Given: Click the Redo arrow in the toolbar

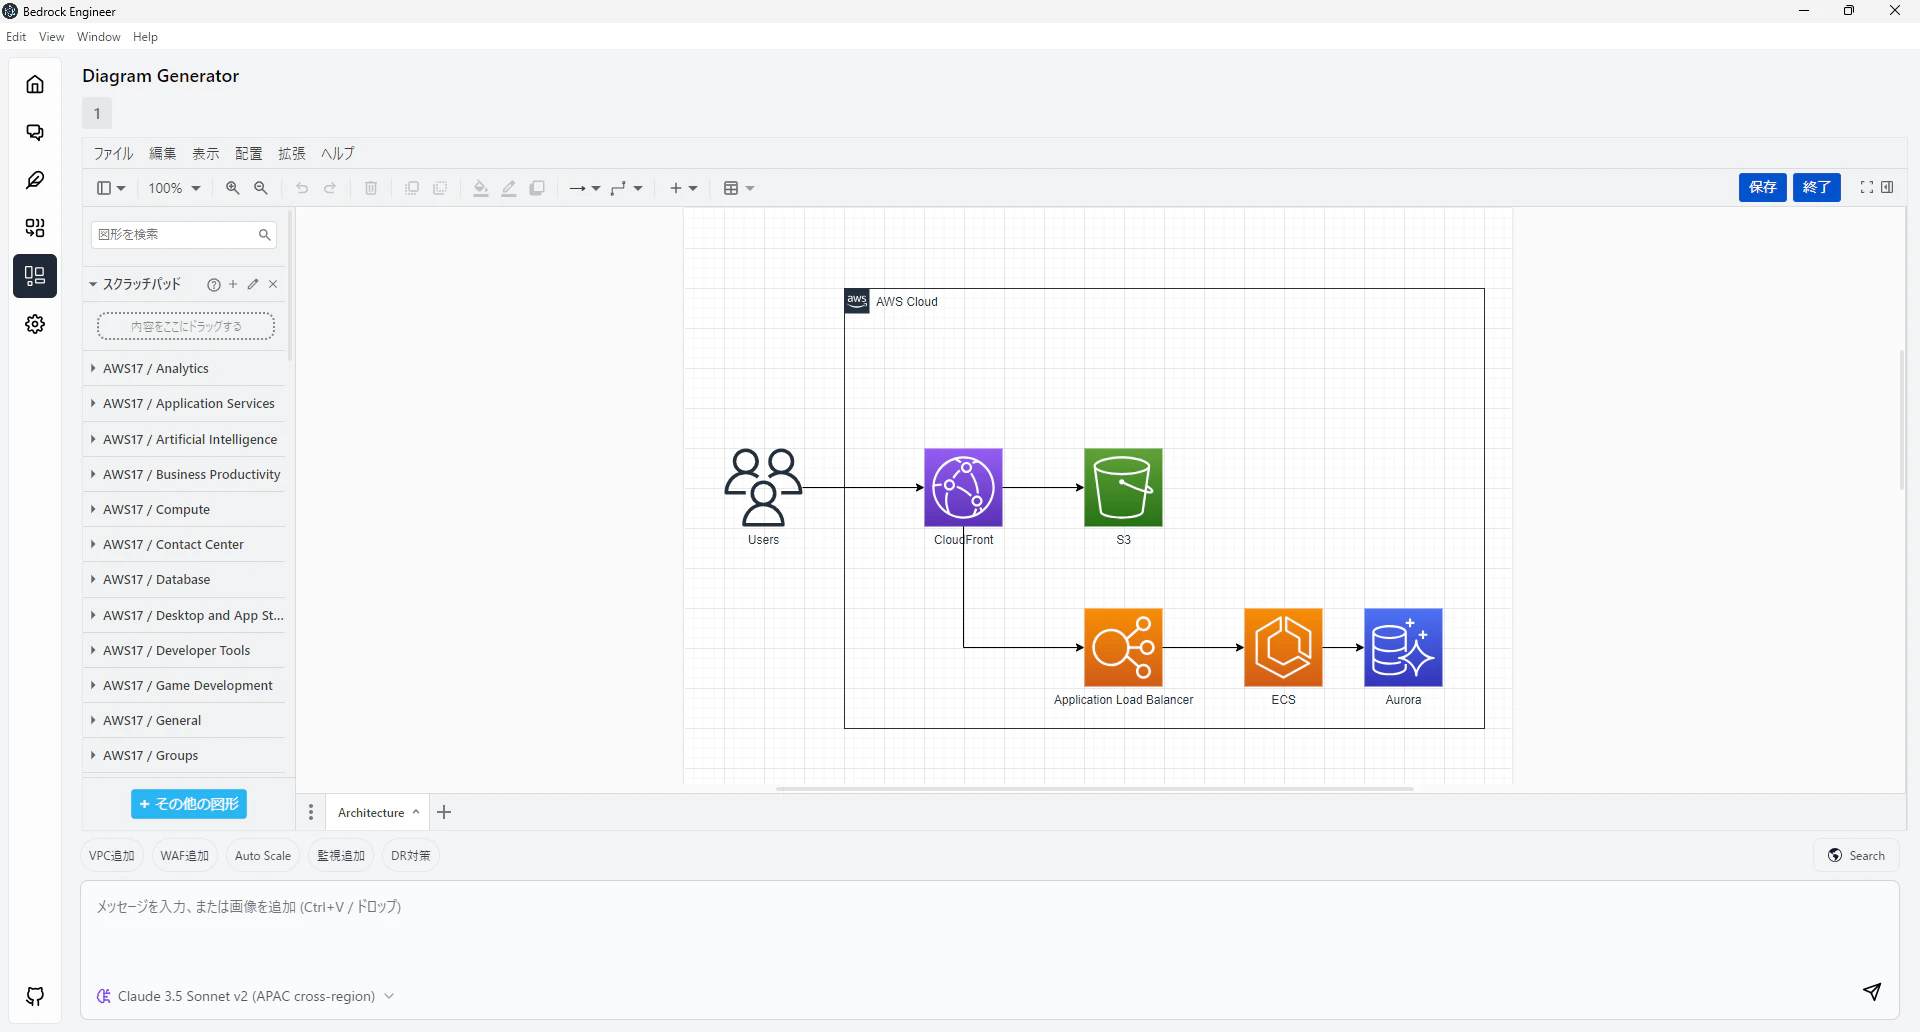Looking at the screenshot, I should 330,188.
